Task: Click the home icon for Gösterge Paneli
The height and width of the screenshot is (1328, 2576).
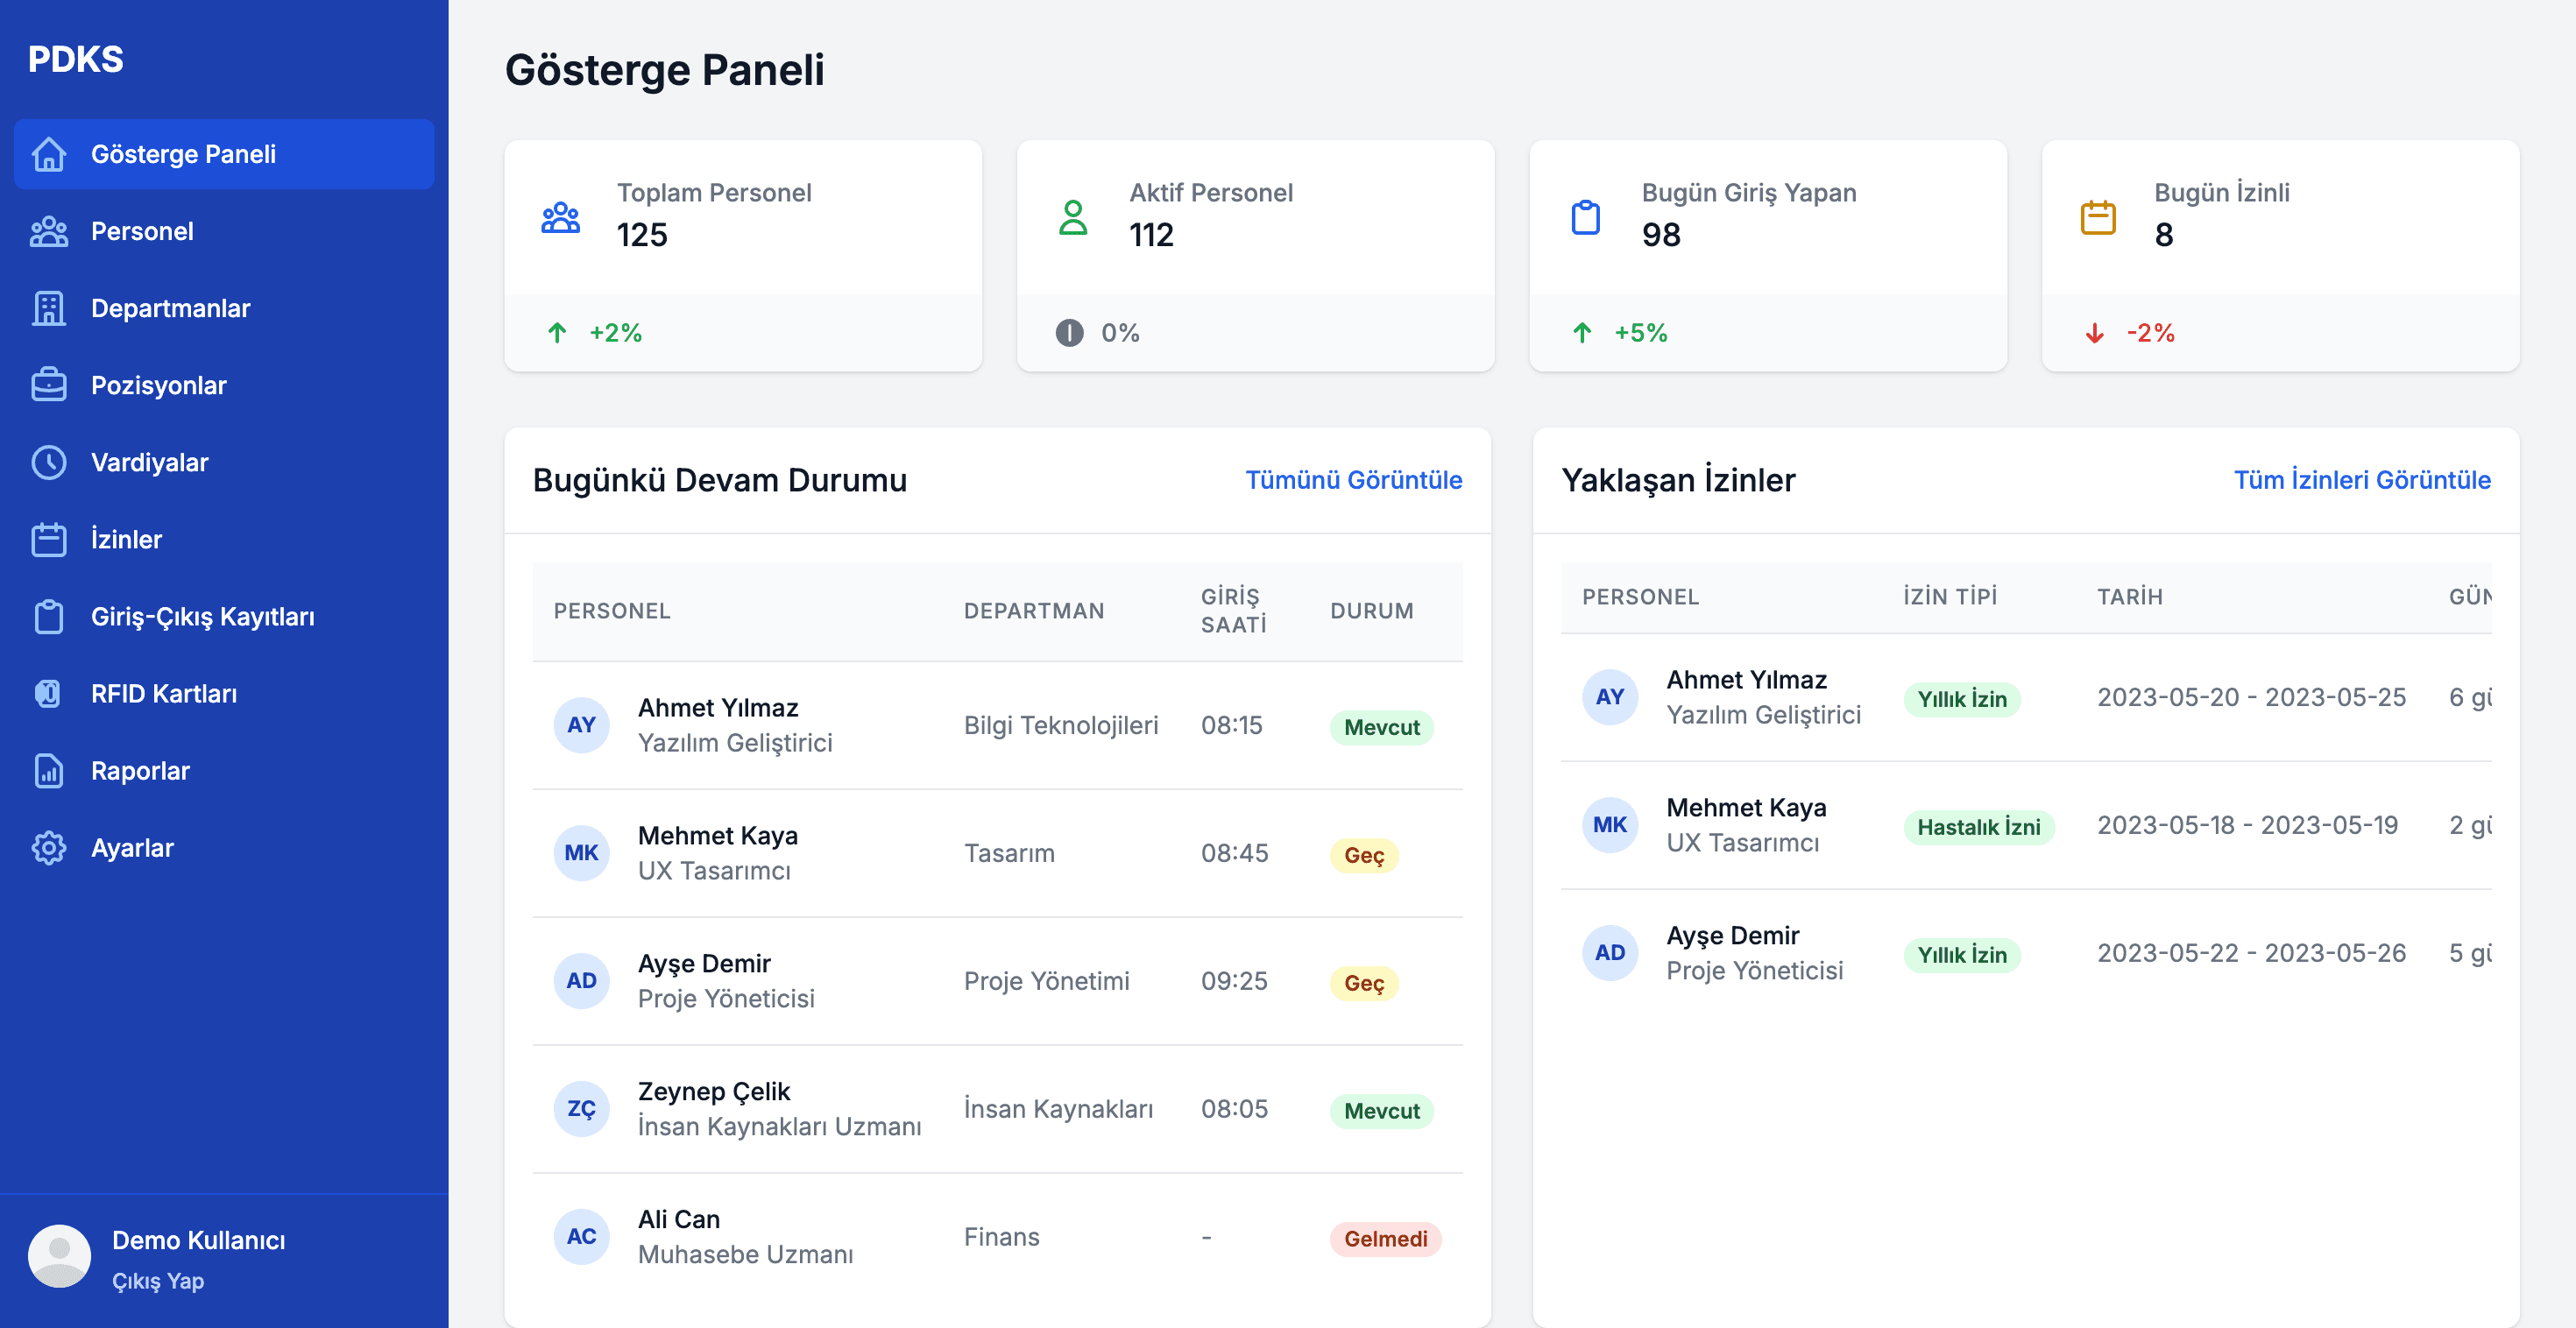Action: click(50, 154)
